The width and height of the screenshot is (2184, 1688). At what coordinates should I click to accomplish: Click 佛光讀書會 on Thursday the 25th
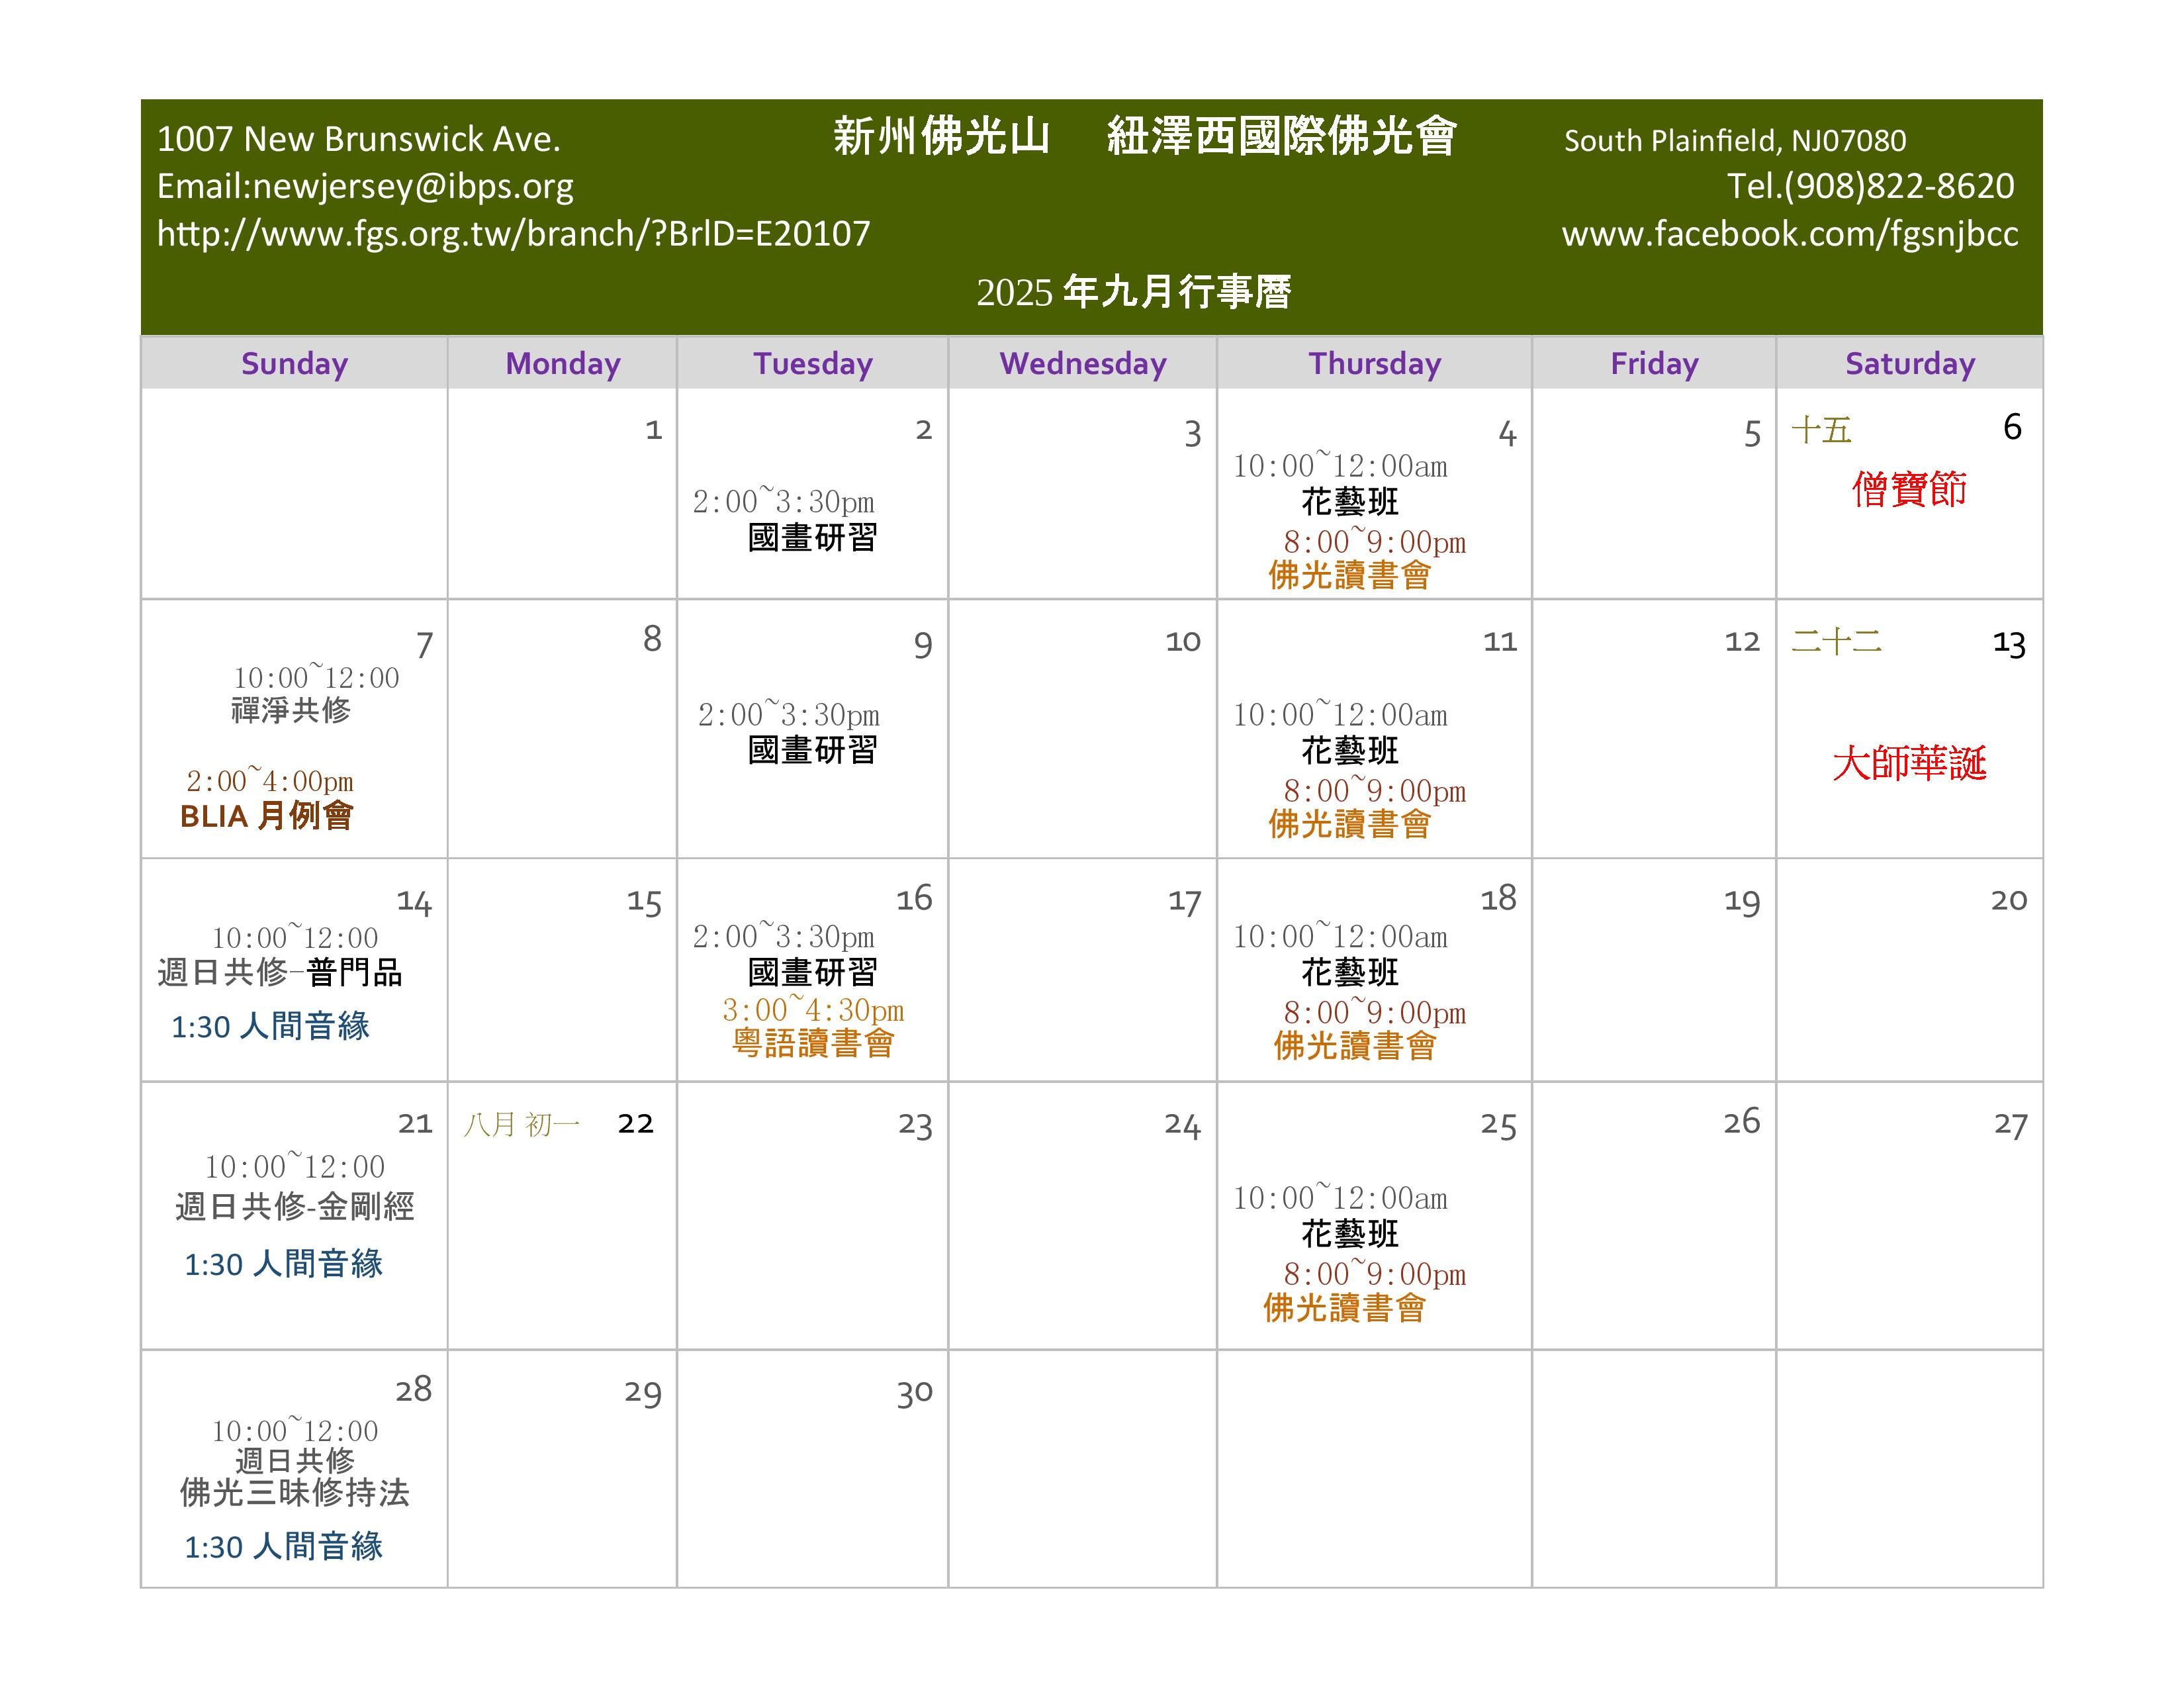click(x=1344, y=1309)
